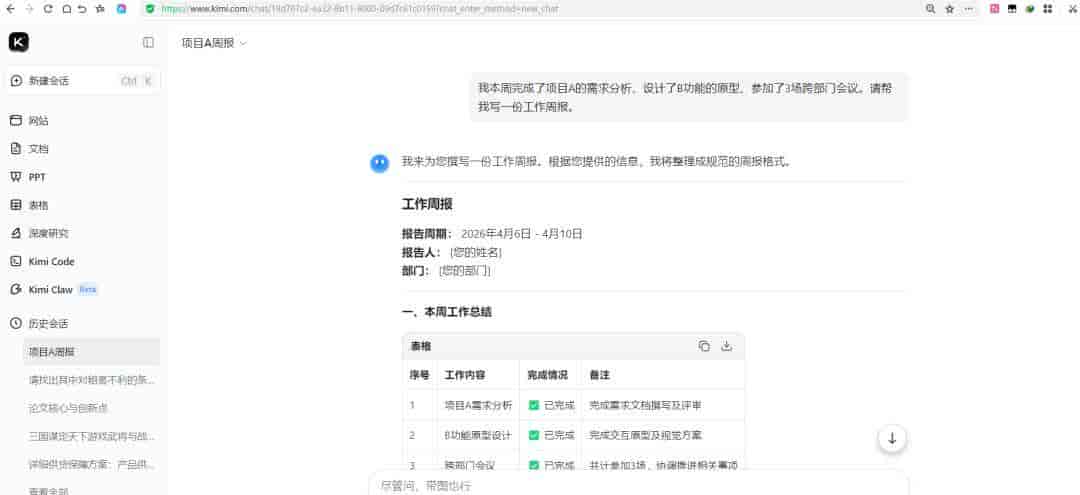This screenshot has width=1080, height=495.
Task: Click the [您的姓名] placeholder text
Action: (x=476, y=253)
